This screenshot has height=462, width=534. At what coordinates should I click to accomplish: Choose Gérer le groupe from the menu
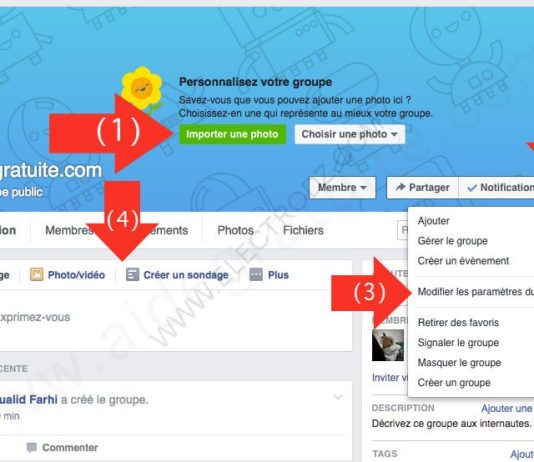[x=453, y=241]
